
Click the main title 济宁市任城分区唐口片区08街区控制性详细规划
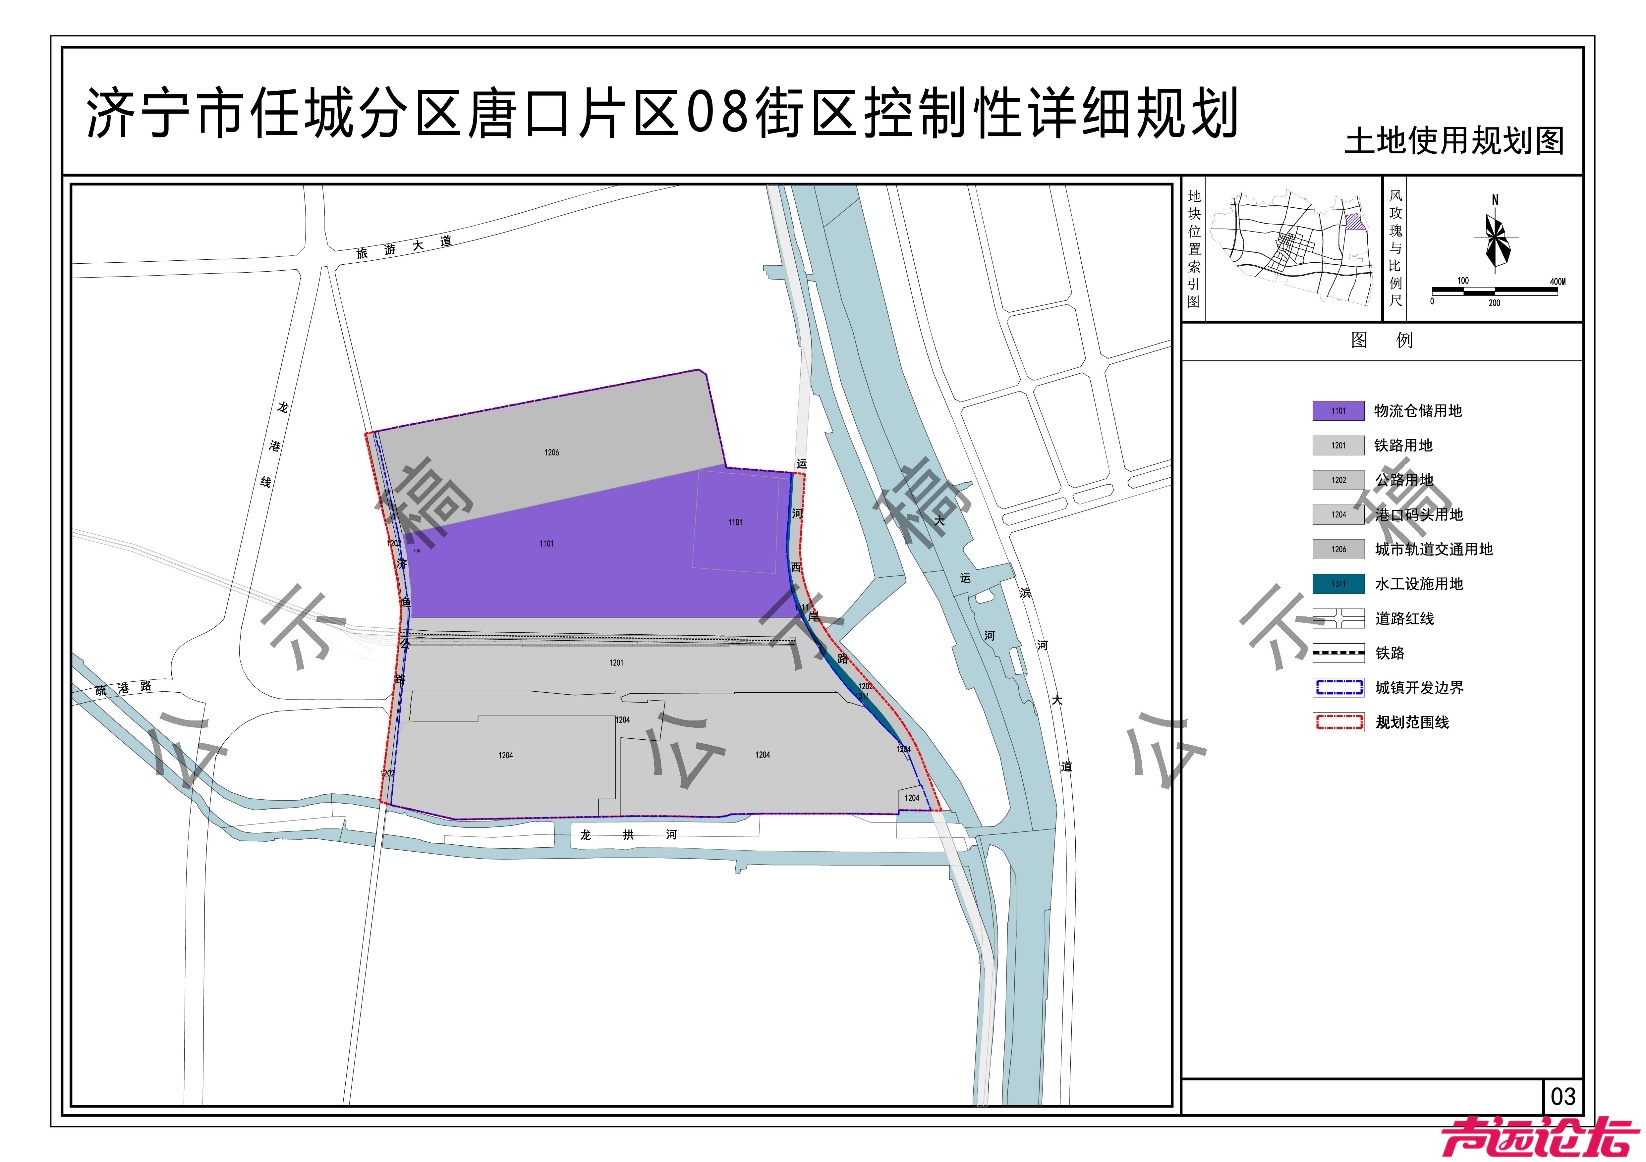(663, 113)
